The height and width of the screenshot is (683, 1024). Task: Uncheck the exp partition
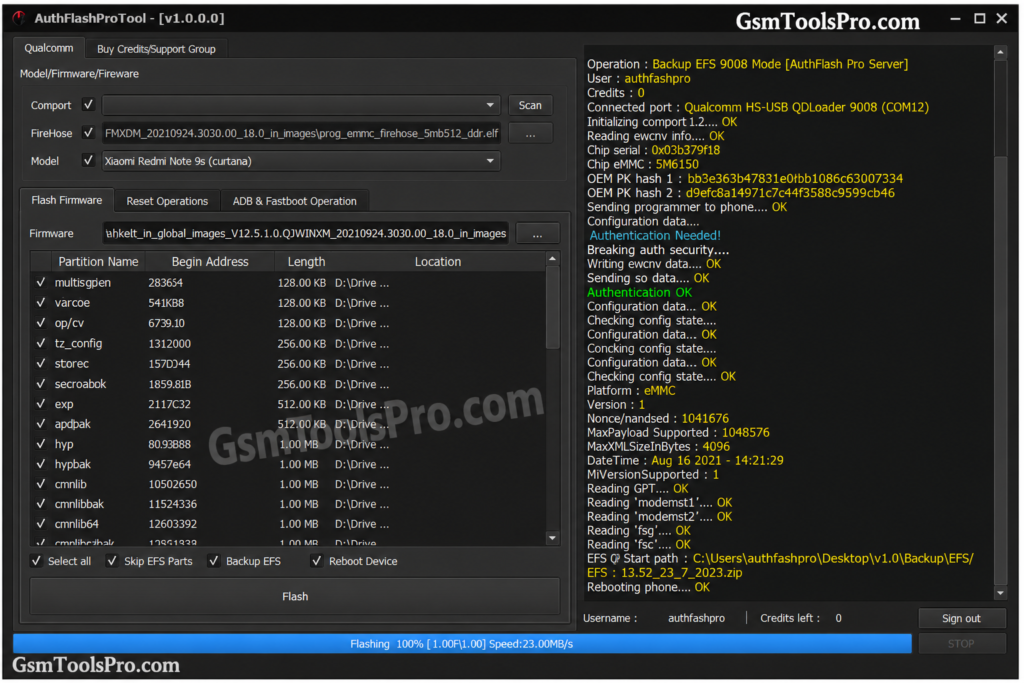40,404
